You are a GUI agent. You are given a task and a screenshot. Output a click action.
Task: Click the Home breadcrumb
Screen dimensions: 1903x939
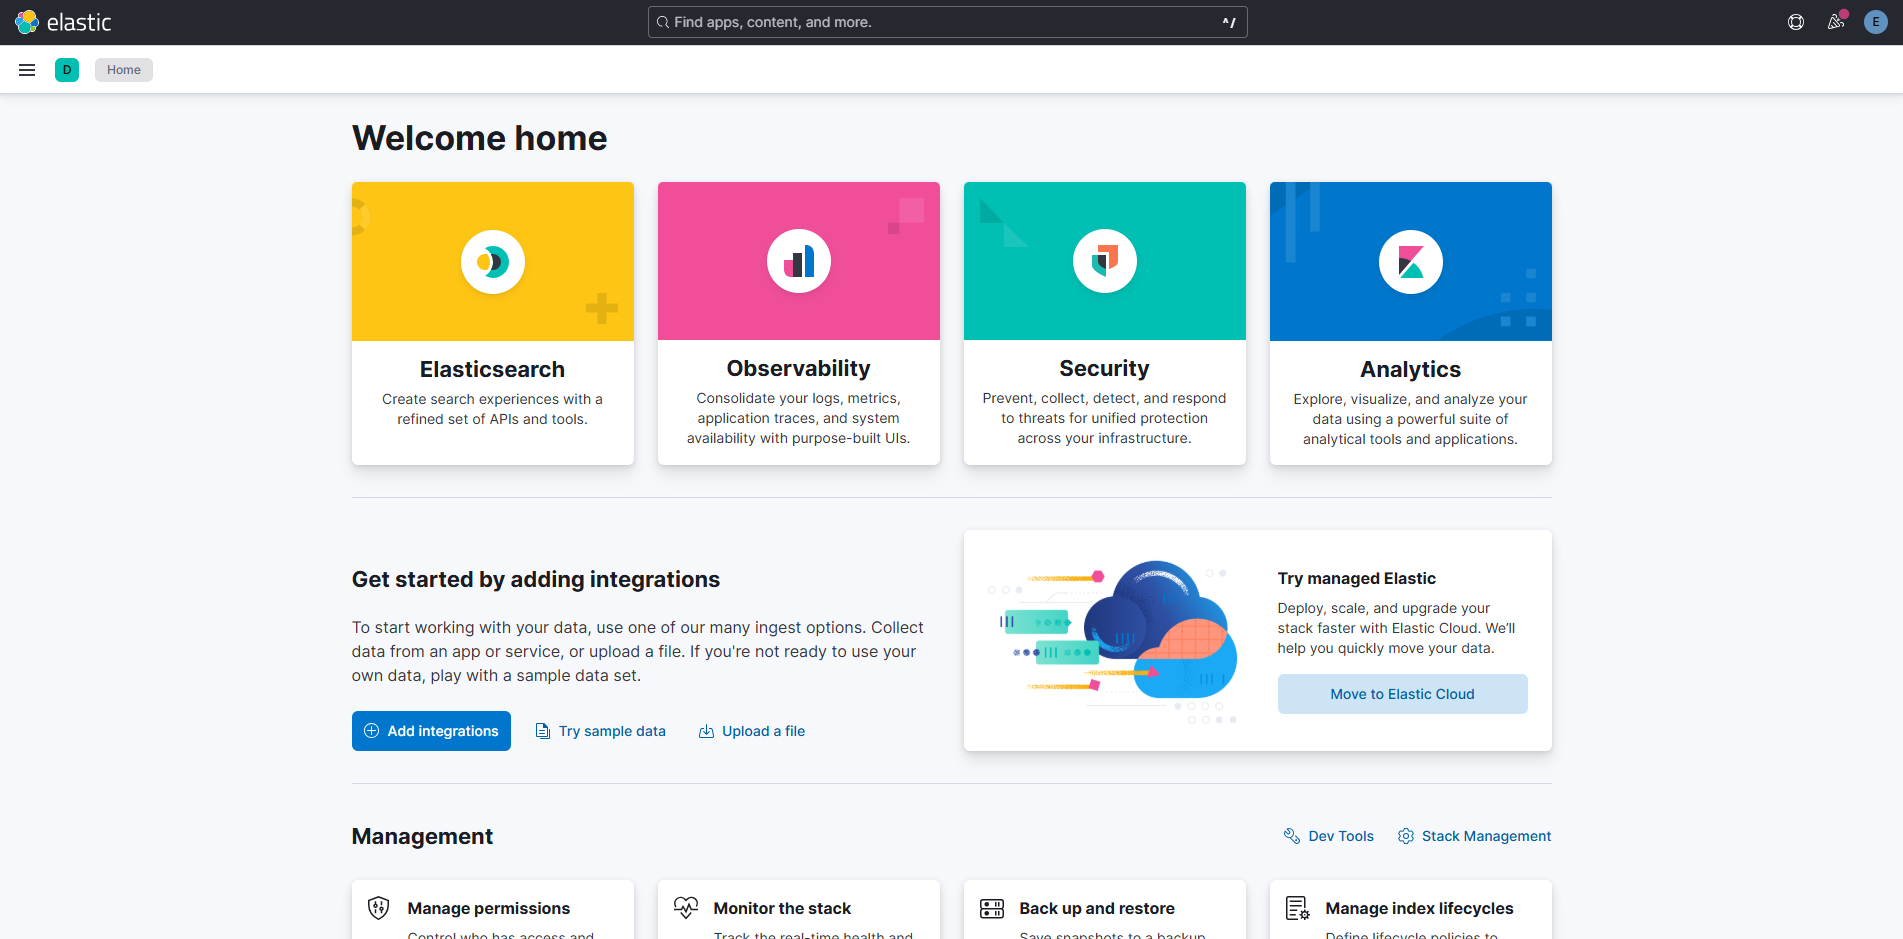click(124, 70)
